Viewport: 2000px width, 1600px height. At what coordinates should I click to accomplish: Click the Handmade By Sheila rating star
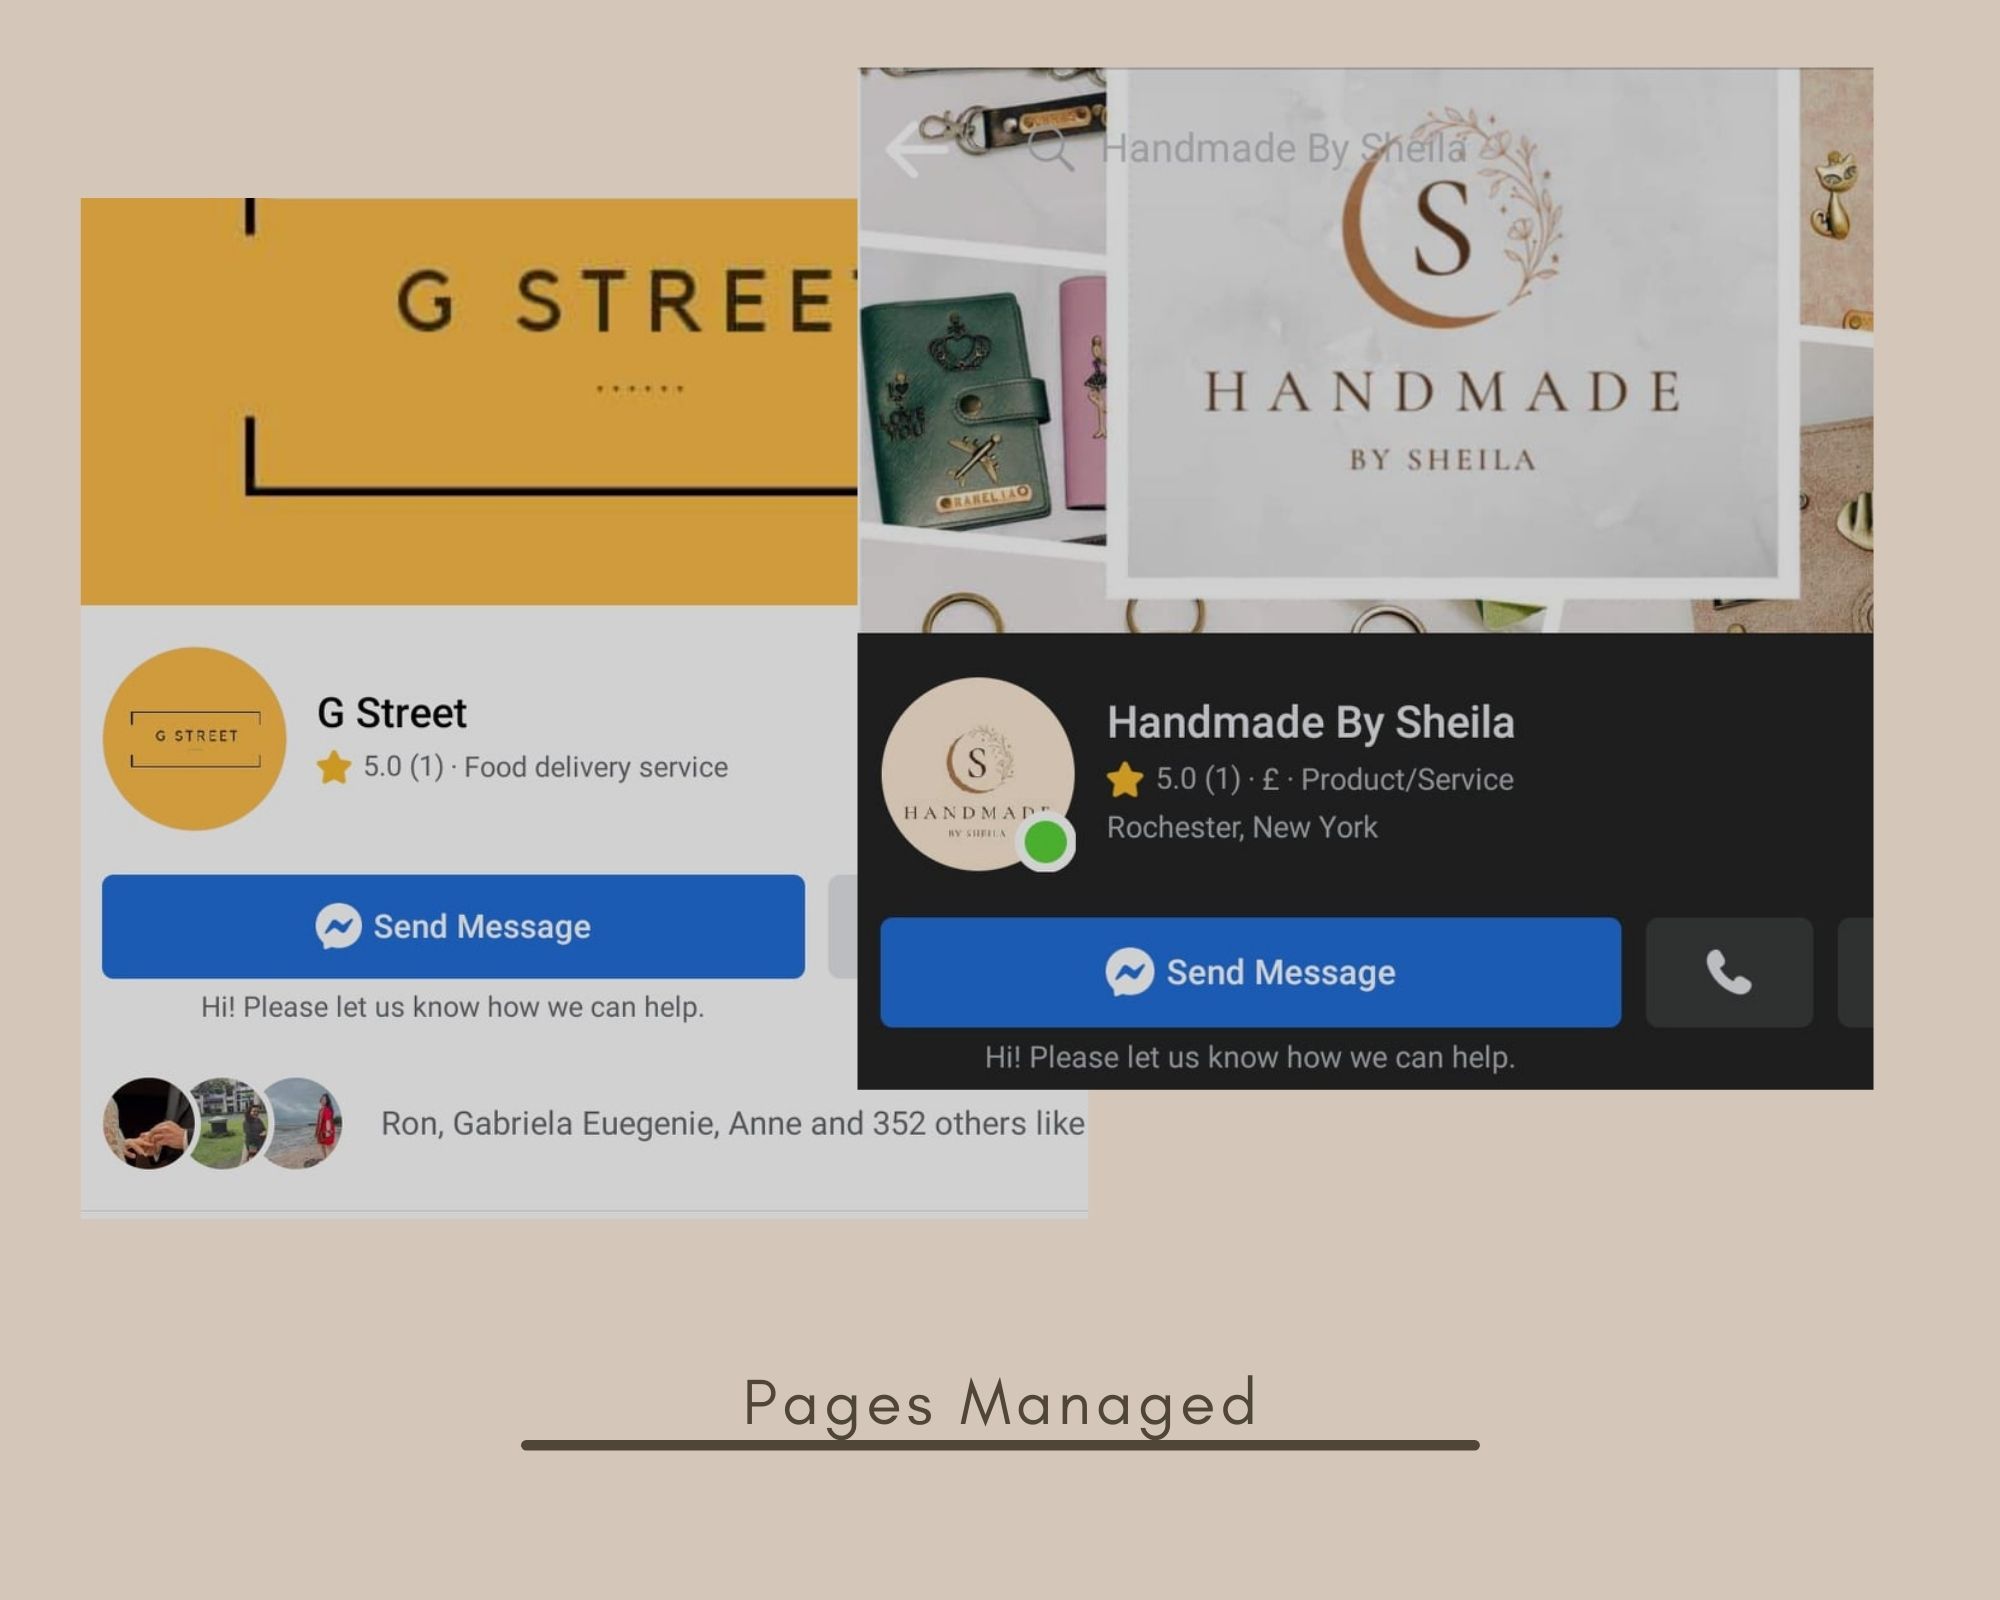tap(1125, 780)
